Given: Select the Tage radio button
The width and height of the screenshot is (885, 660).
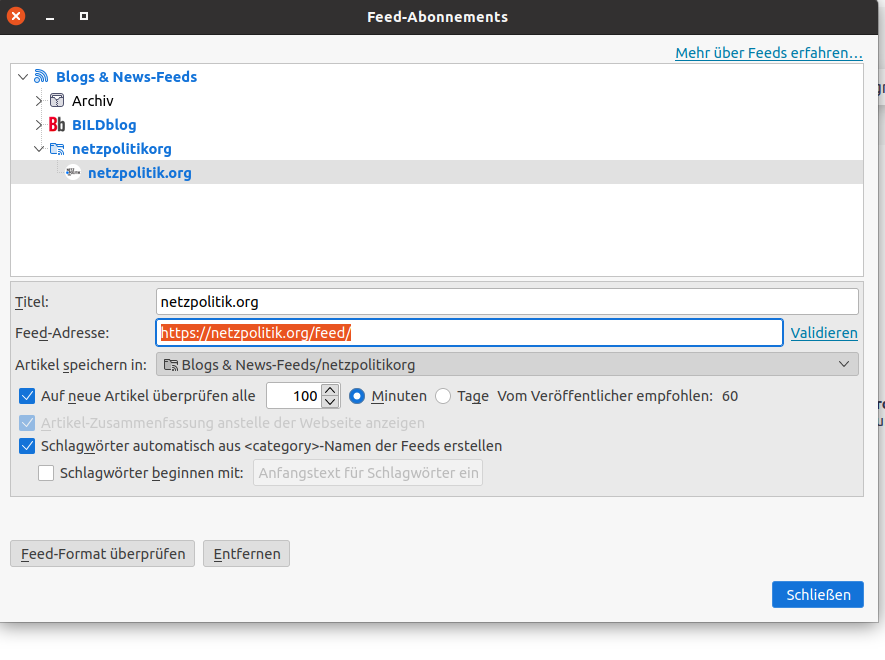Looking at the screenshot, I should pos(443,396).
